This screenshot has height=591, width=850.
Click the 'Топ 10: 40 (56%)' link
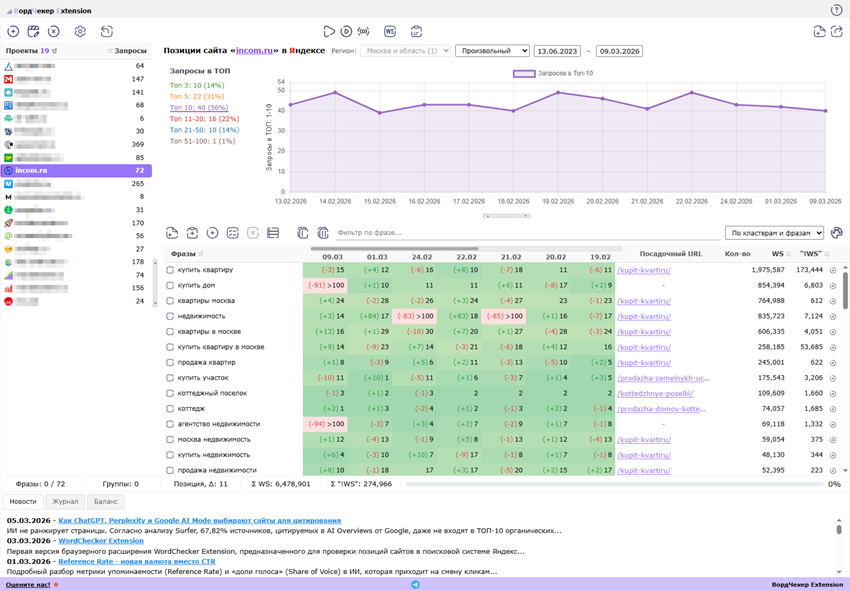(199, 108)
